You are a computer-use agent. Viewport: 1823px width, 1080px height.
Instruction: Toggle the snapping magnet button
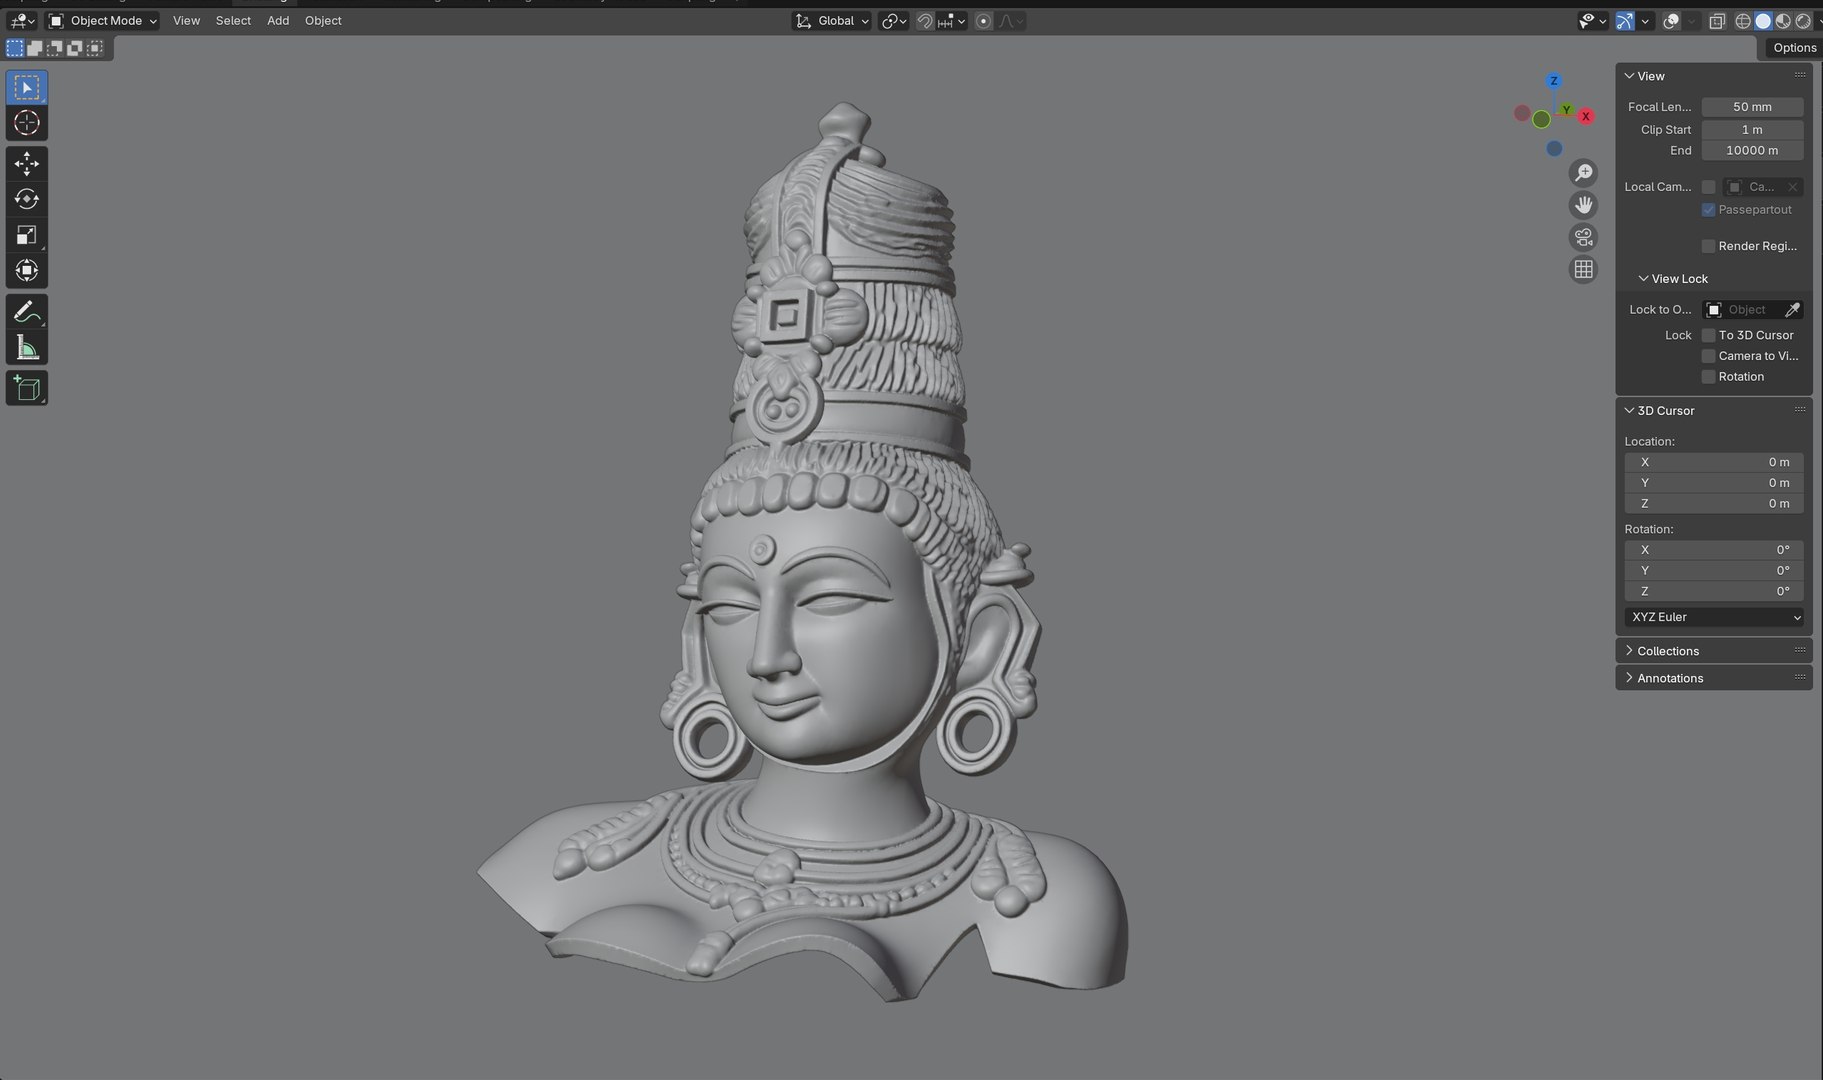[x=925, y=21]
